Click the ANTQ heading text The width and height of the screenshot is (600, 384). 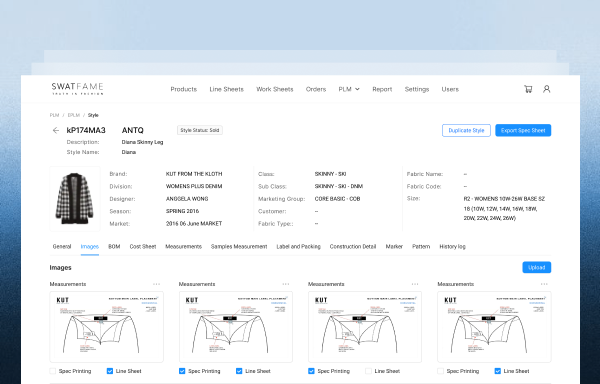pyautogui.click(x=132, y=130)
